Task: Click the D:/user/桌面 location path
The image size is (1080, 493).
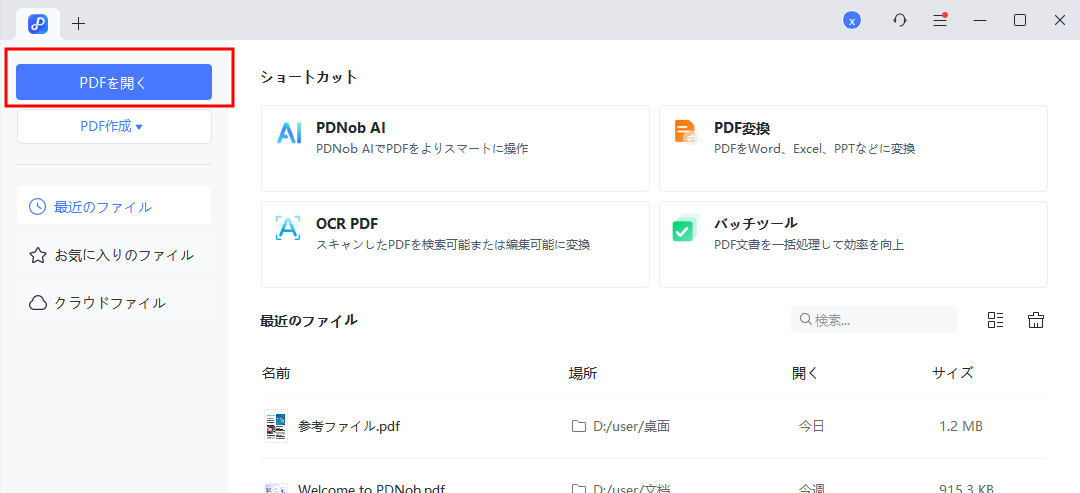Action: click(x=632, y=426)
